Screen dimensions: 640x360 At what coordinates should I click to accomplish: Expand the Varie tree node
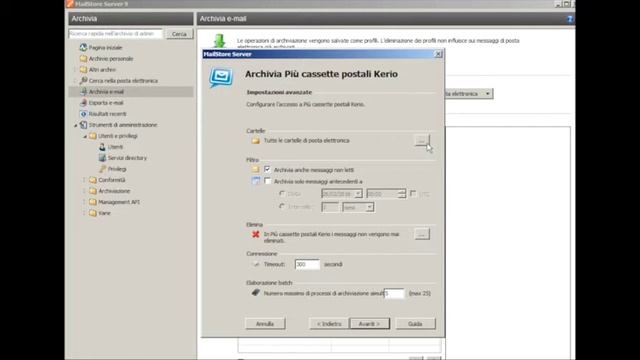point(85,213)
